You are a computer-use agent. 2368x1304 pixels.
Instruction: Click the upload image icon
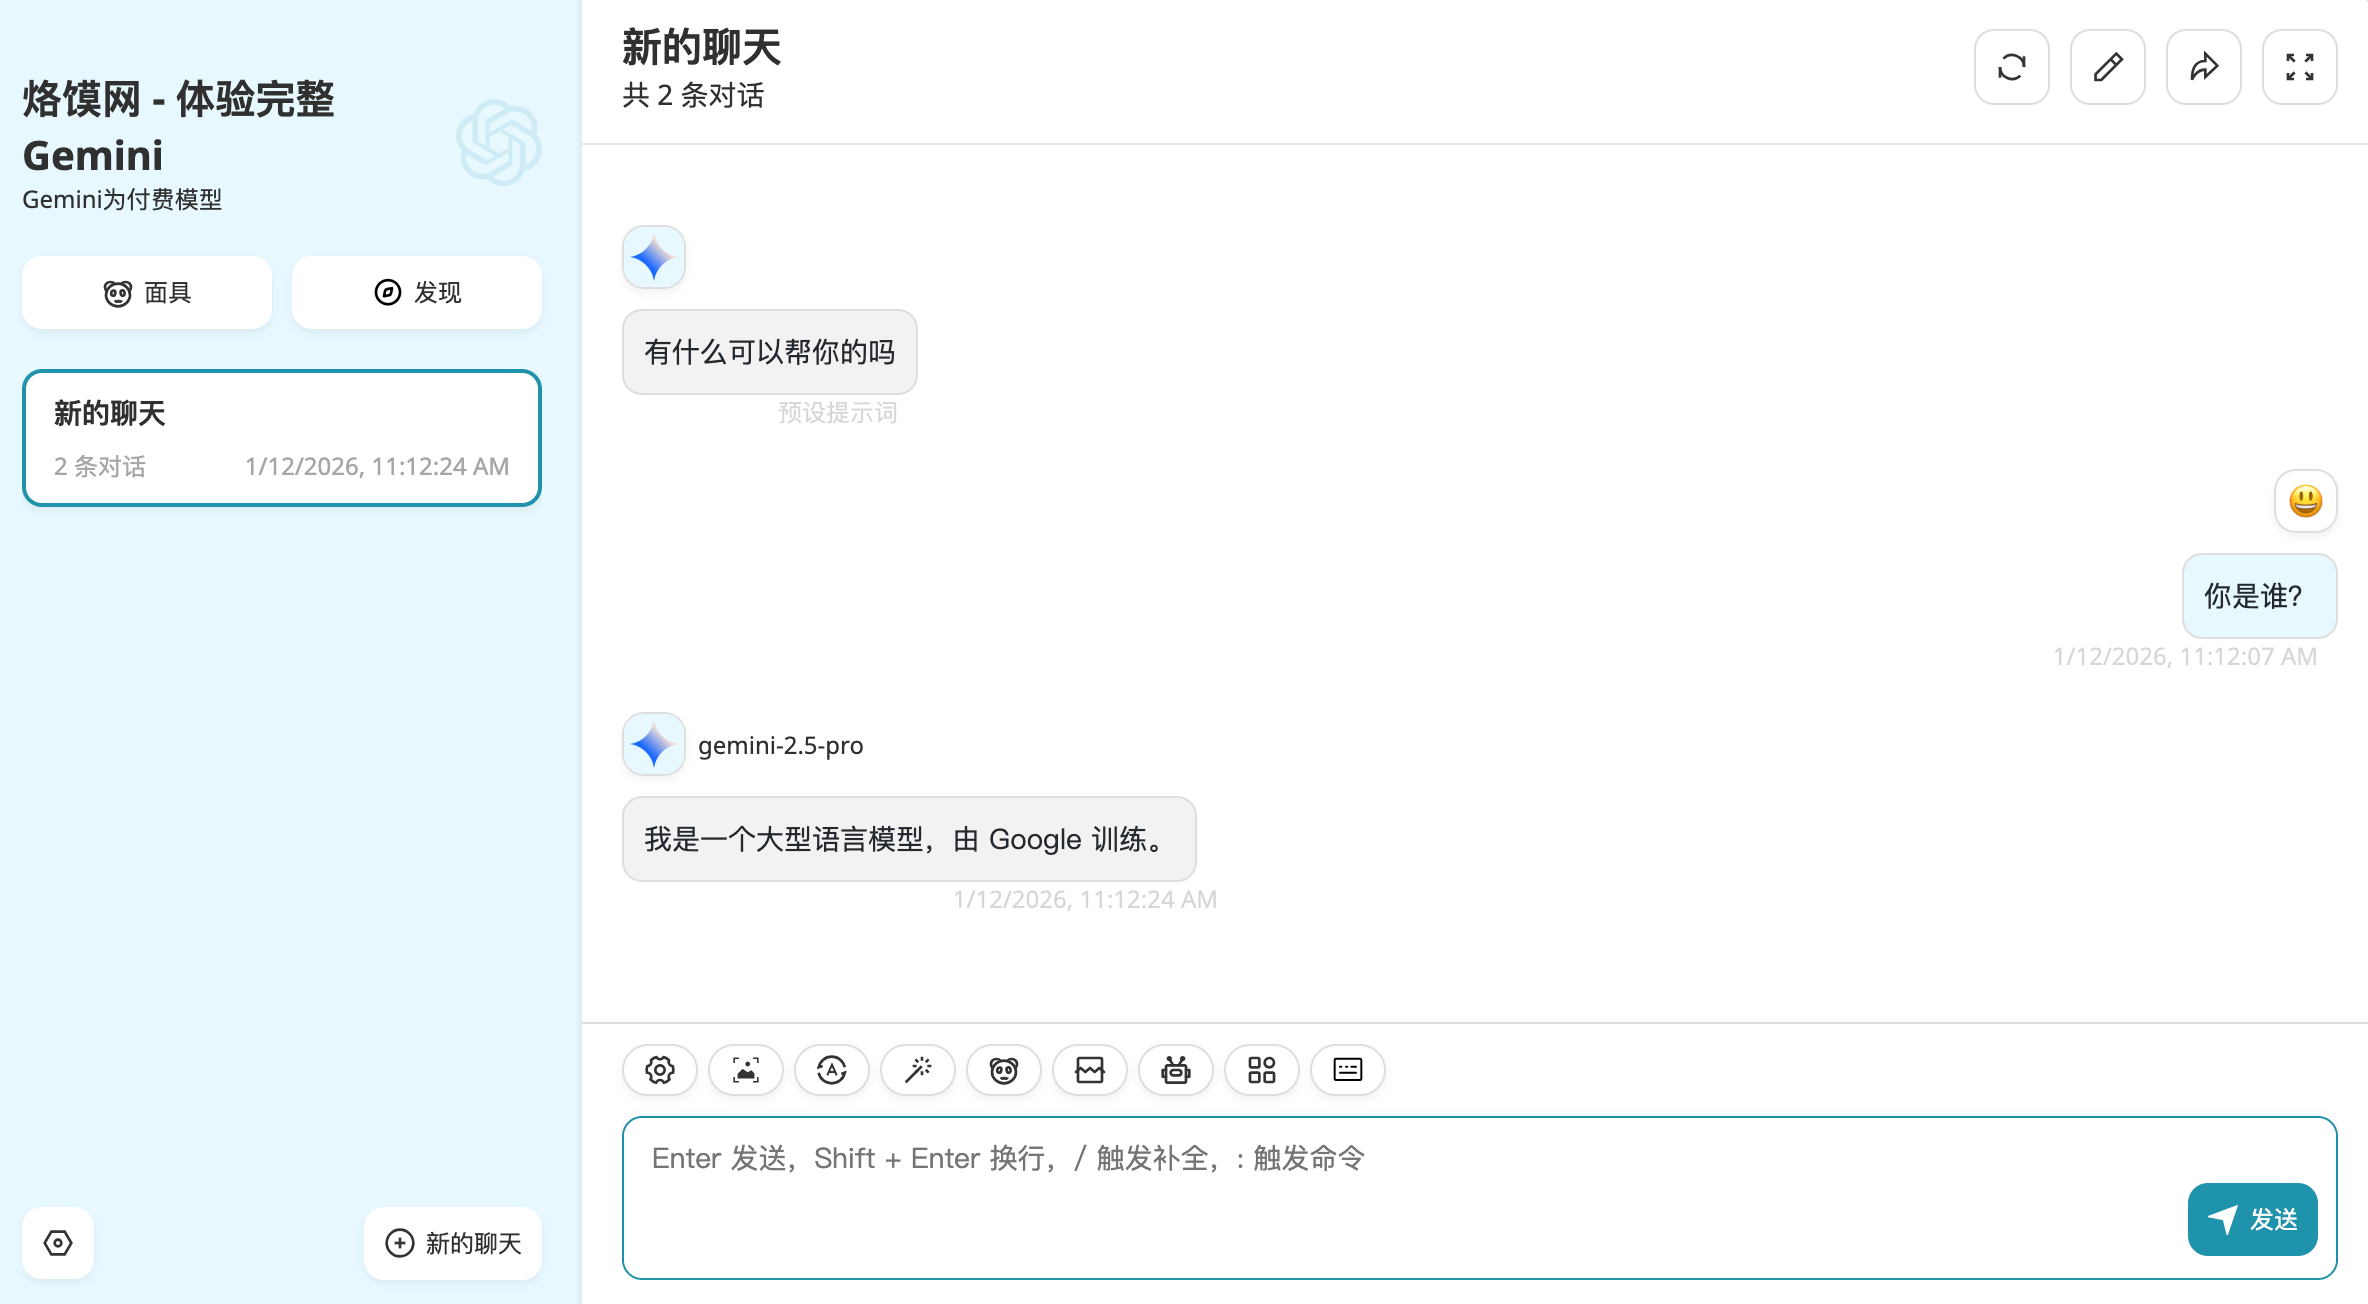pos(745,1070)
